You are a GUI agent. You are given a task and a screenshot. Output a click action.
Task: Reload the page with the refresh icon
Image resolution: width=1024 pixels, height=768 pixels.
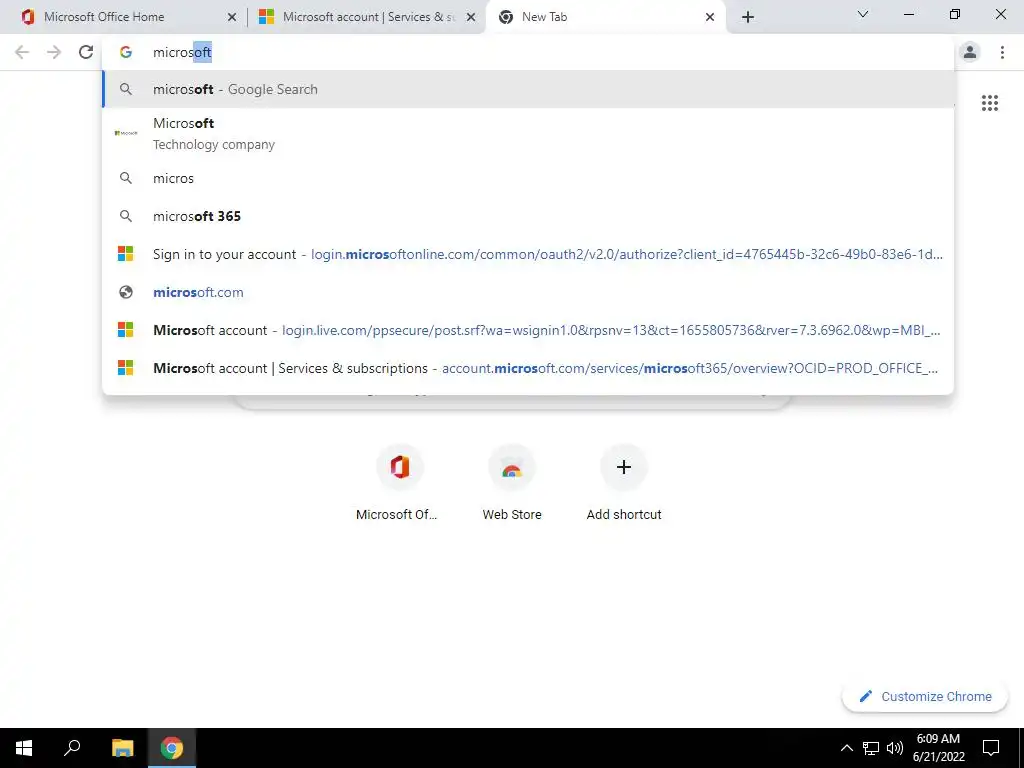point(86,52)
